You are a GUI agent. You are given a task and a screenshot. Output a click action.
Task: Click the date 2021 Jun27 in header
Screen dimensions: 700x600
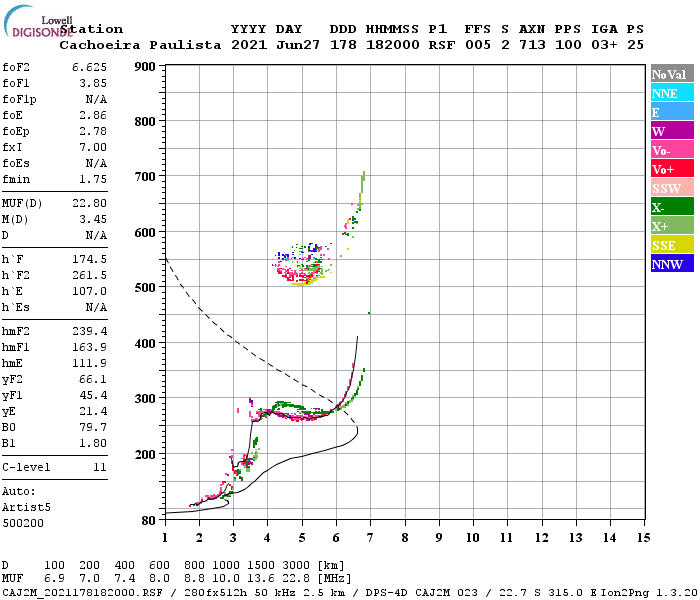(275, 45)
